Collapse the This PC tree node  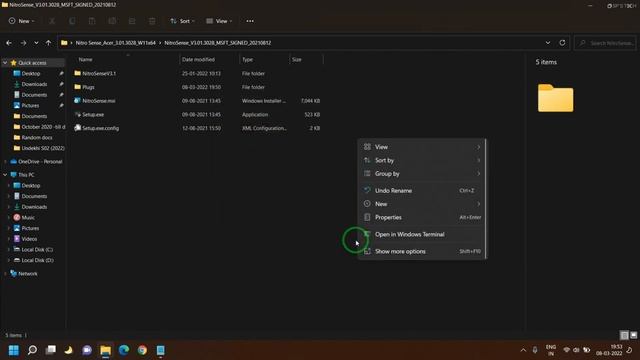(x=5, y=175)
